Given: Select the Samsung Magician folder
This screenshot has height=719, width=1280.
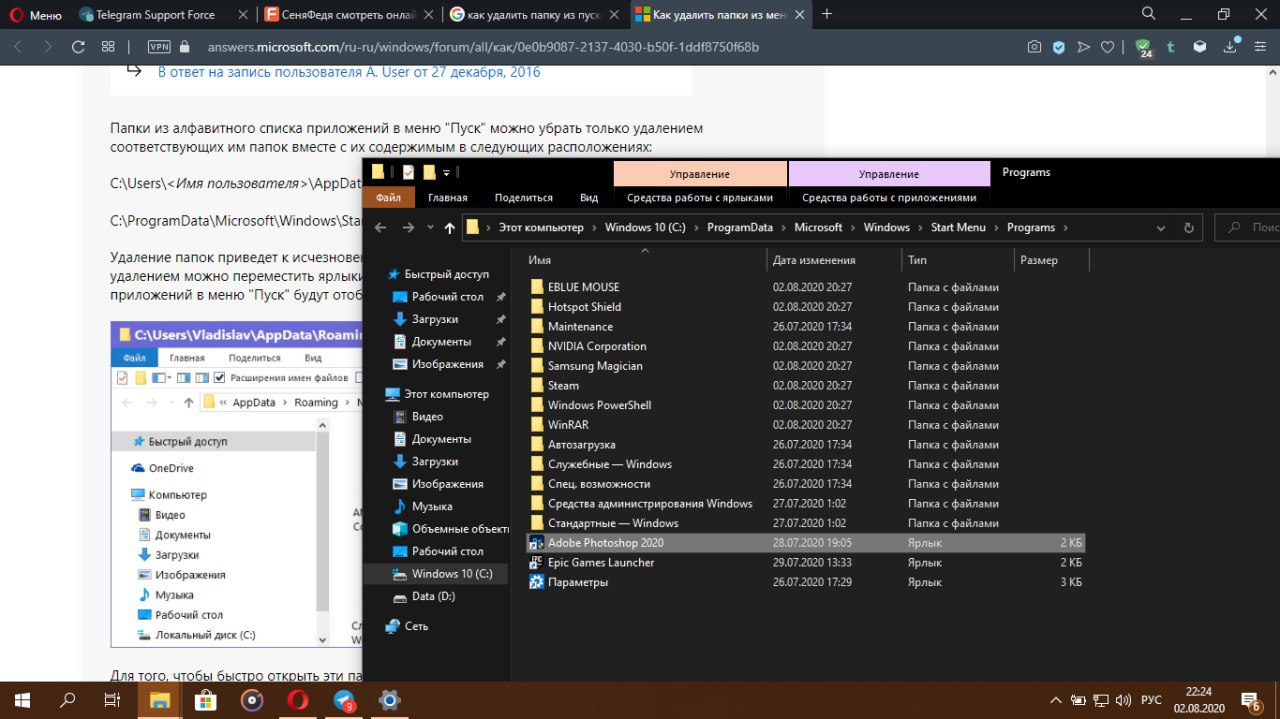Looking at the screenshot, I should (x=595, y=366).
